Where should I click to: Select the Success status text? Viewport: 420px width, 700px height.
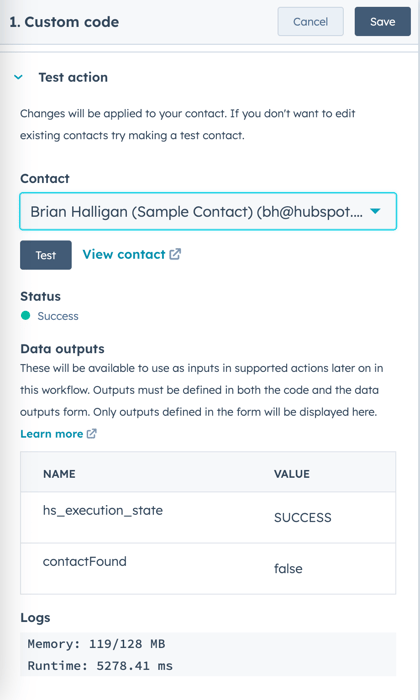point(58,316)
